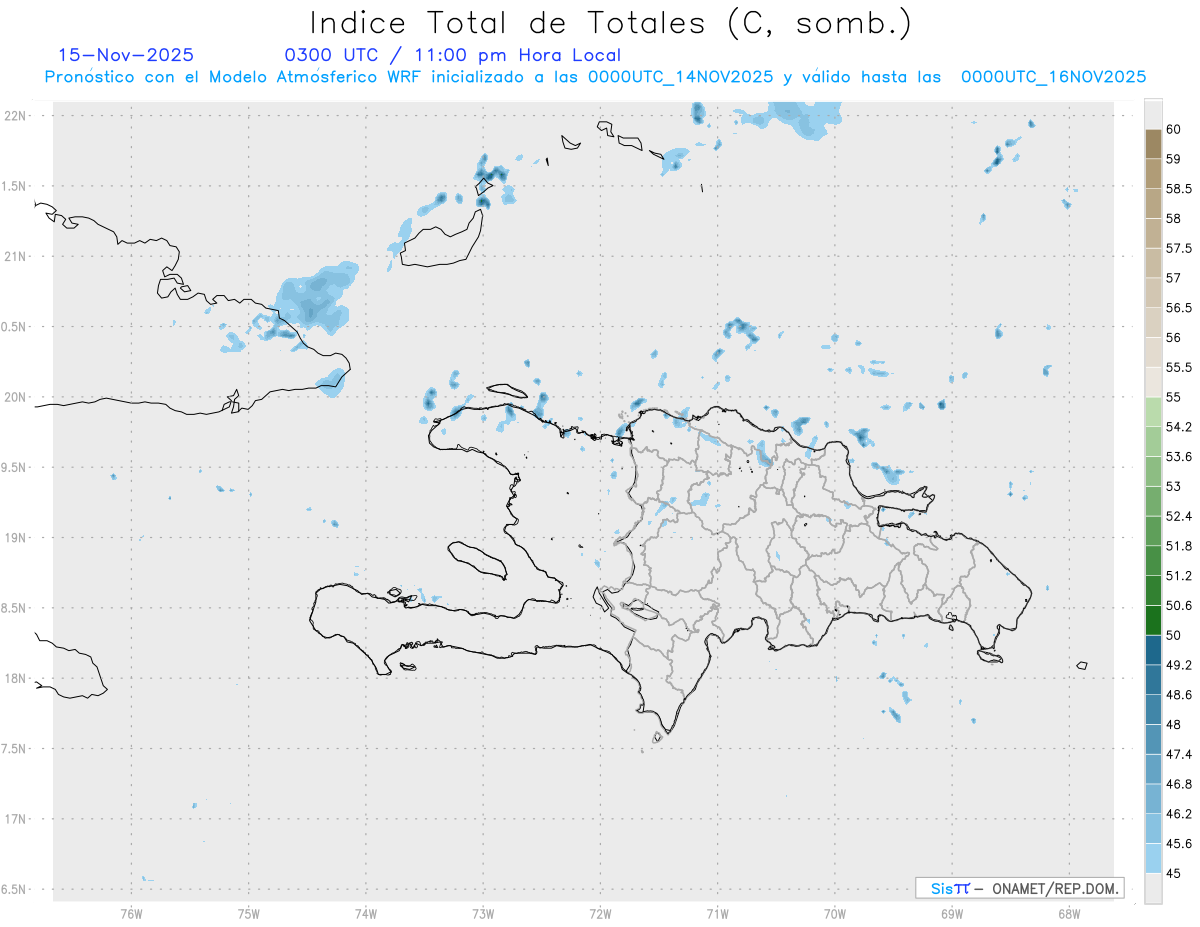Screen dimensions: 1200x927
Task: Click the "54.2" colorbar value
Action: [1179, 427]
